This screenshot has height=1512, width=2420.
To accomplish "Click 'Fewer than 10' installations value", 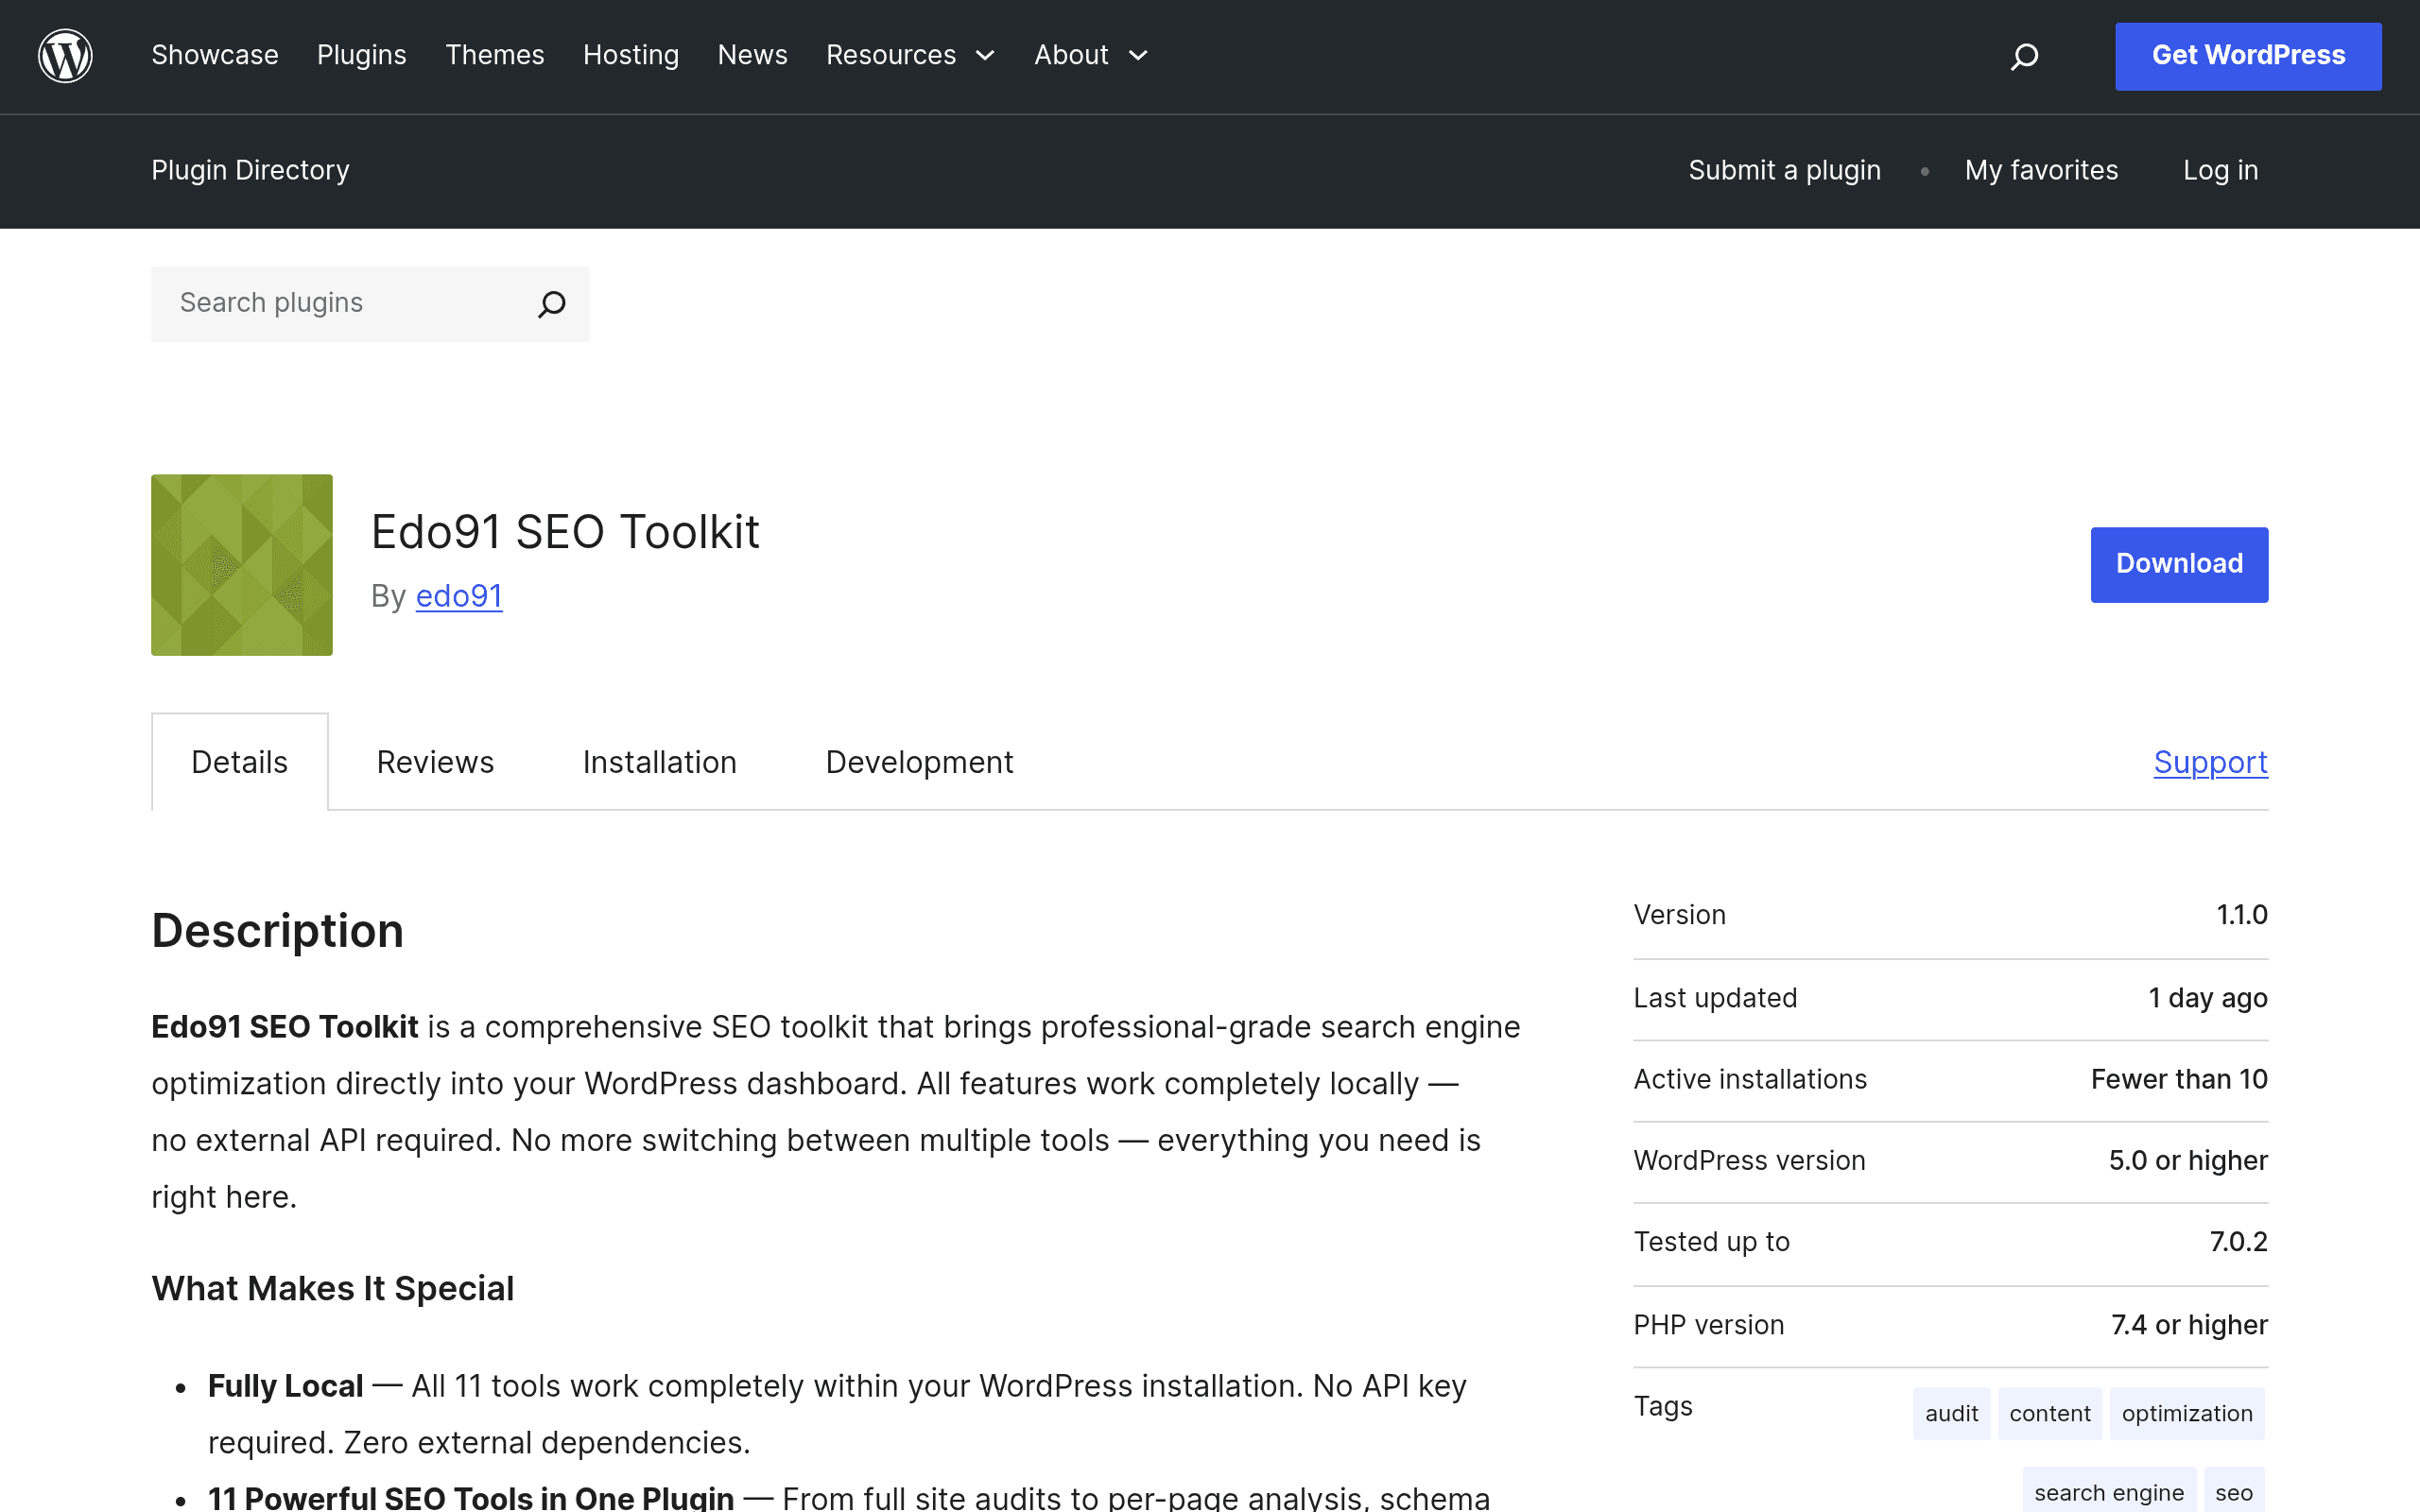I will click(x=2179, y=1079).
